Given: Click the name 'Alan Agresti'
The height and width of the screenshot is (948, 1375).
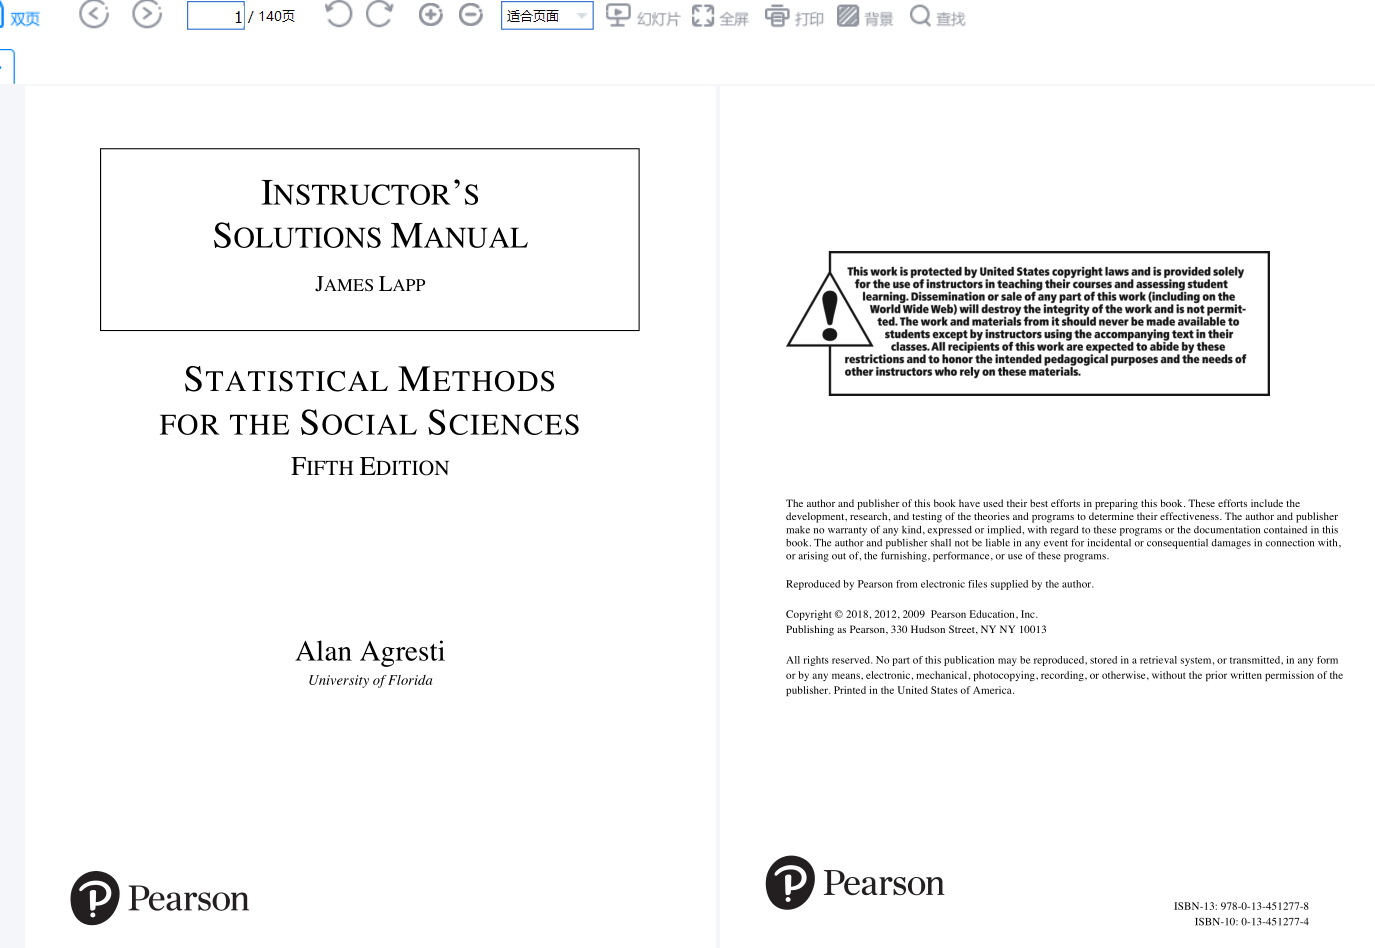Looking at the screenshot, I should [x=370, y=651].
